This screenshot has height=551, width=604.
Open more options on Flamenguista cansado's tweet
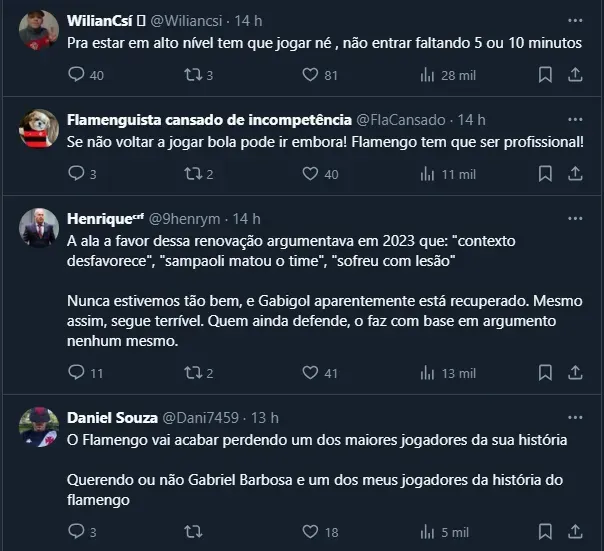pos(575,119)
